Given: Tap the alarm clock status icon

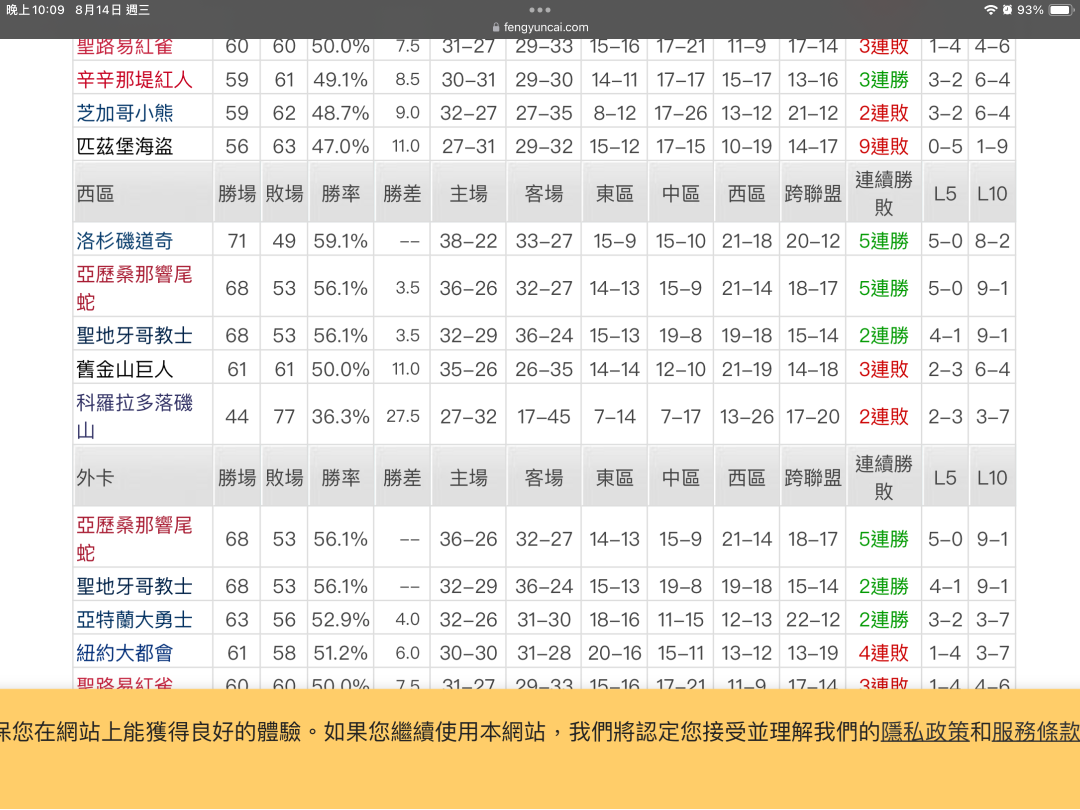Looking at the screenshot, I should click(1007, 10).
